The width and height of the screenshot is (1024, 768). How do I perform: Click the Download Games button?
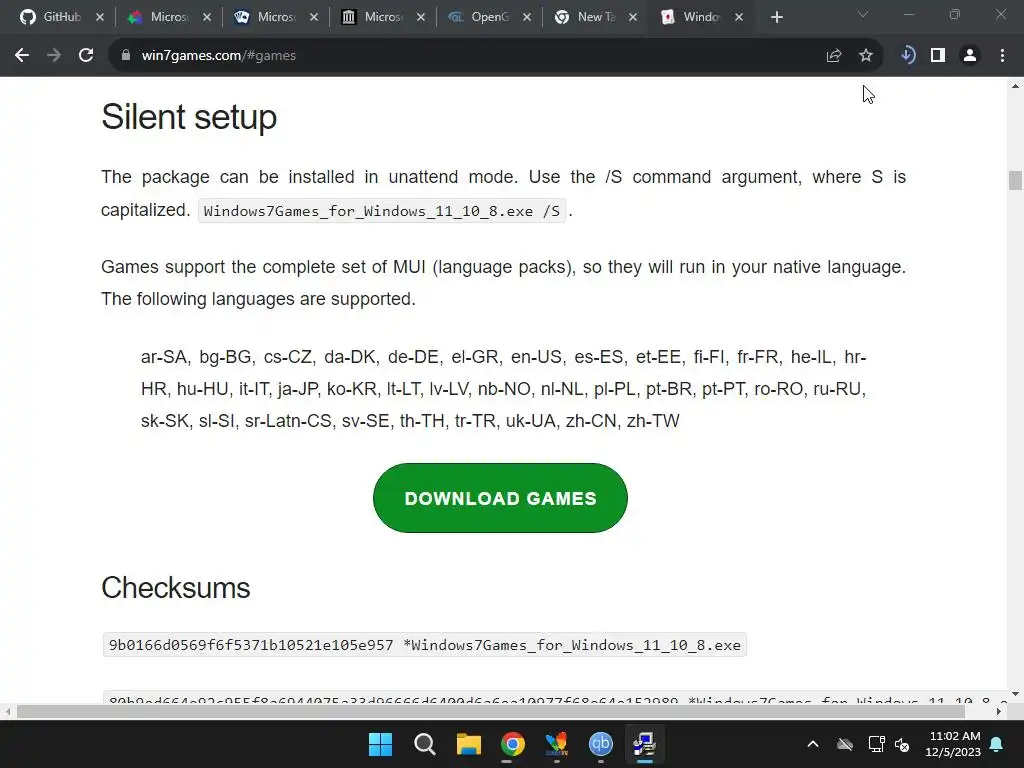[x=500, y=498]
